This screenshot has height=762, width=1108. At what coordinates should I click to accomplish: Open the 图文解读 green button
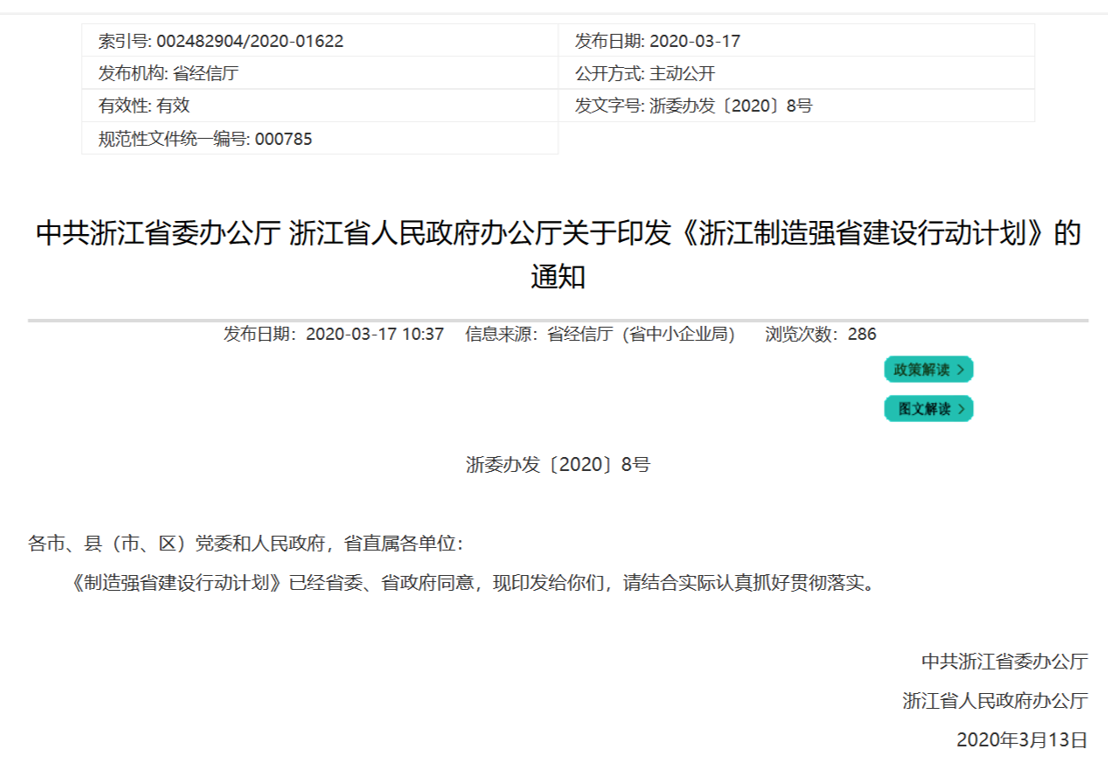[x=929, y=409]
